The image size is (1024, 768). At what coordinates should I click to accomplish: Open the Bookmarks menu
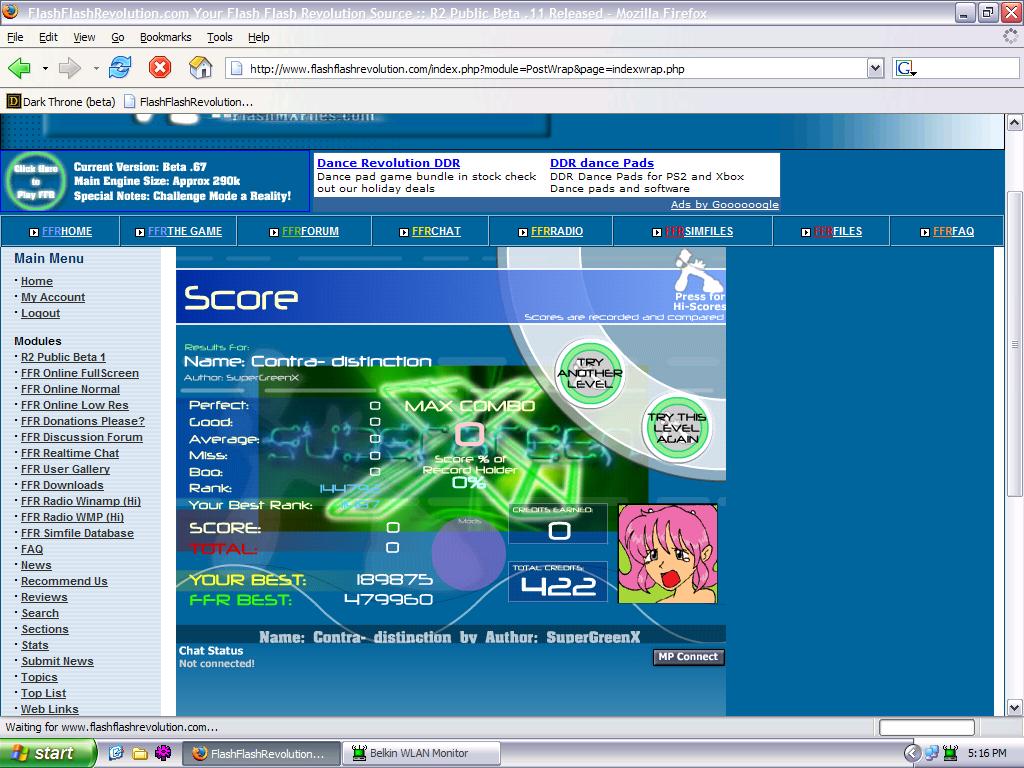coord(166,37)
